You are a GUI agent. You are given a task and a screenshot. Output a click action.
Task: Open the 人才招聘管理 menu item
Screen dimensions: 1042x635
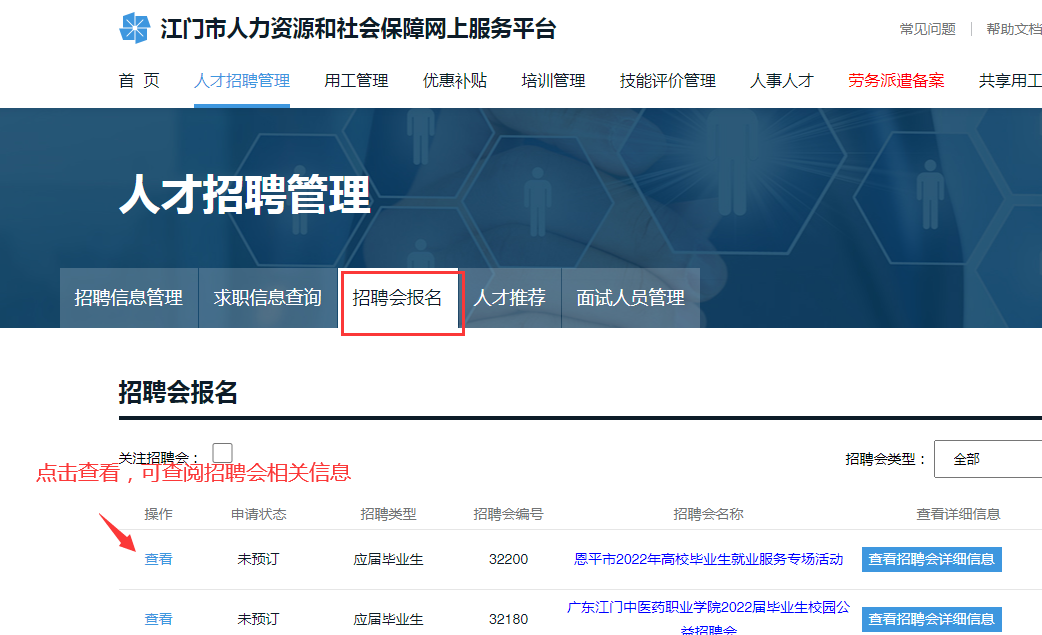point(242,81)
